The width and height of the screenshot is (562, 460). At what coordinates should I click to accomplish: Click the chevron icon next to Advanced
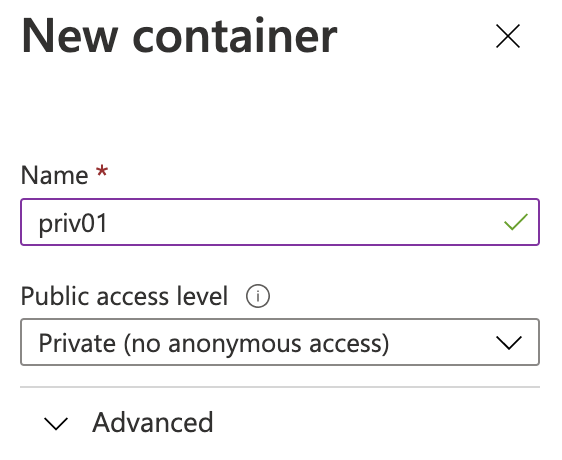[x=56, y=424]
